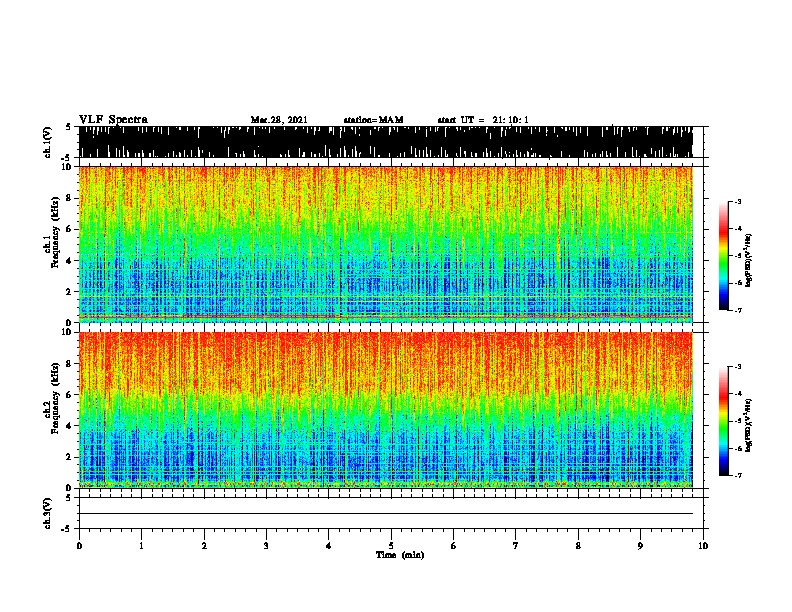The width and height of the screenshot is (792, 612).
Task: Click the "9" minute tick label
Action: coord(640,546)
